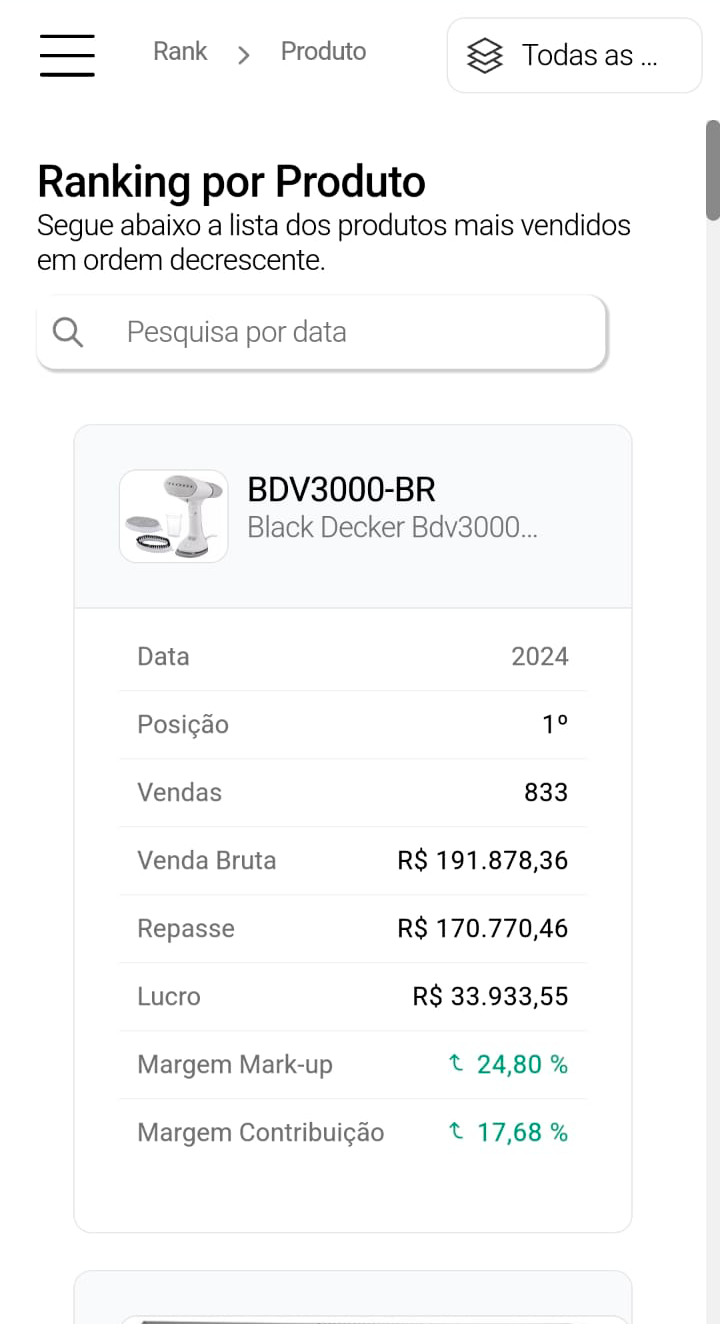Click the breadcrumb chevron separator
This screenshot has width=720, height=1324.
pos(243,55)
